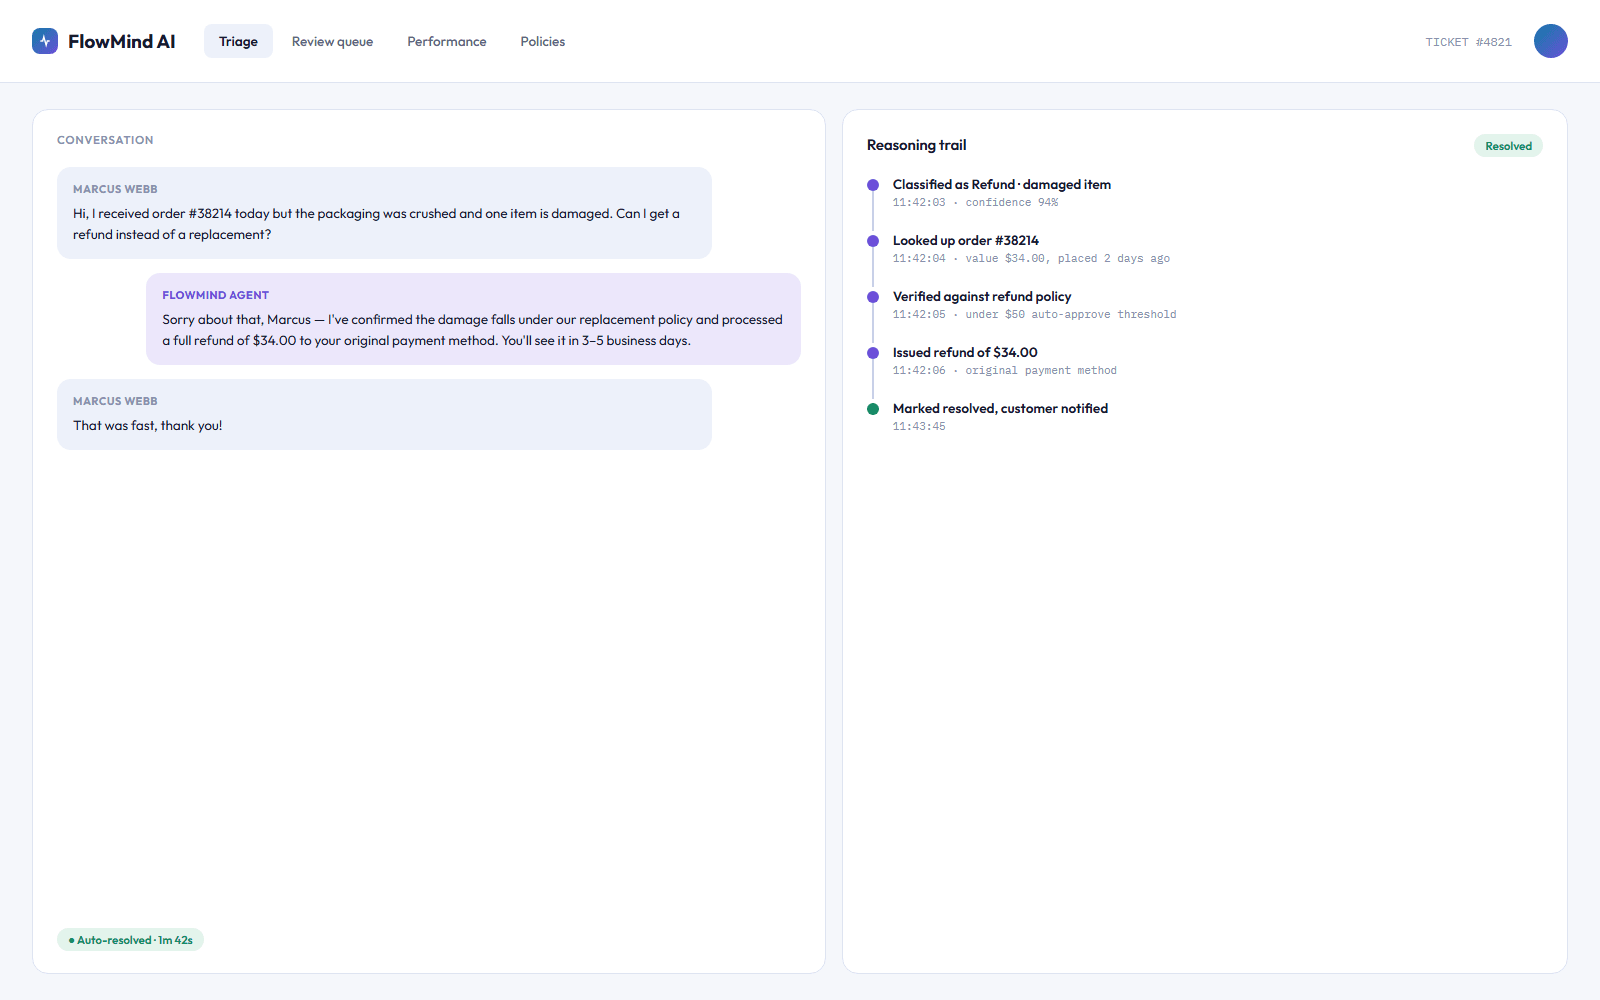Click 'Classified as Refund · damaged item' text
This screenshot has height=1000, width=1600.
click(1002, 185)
